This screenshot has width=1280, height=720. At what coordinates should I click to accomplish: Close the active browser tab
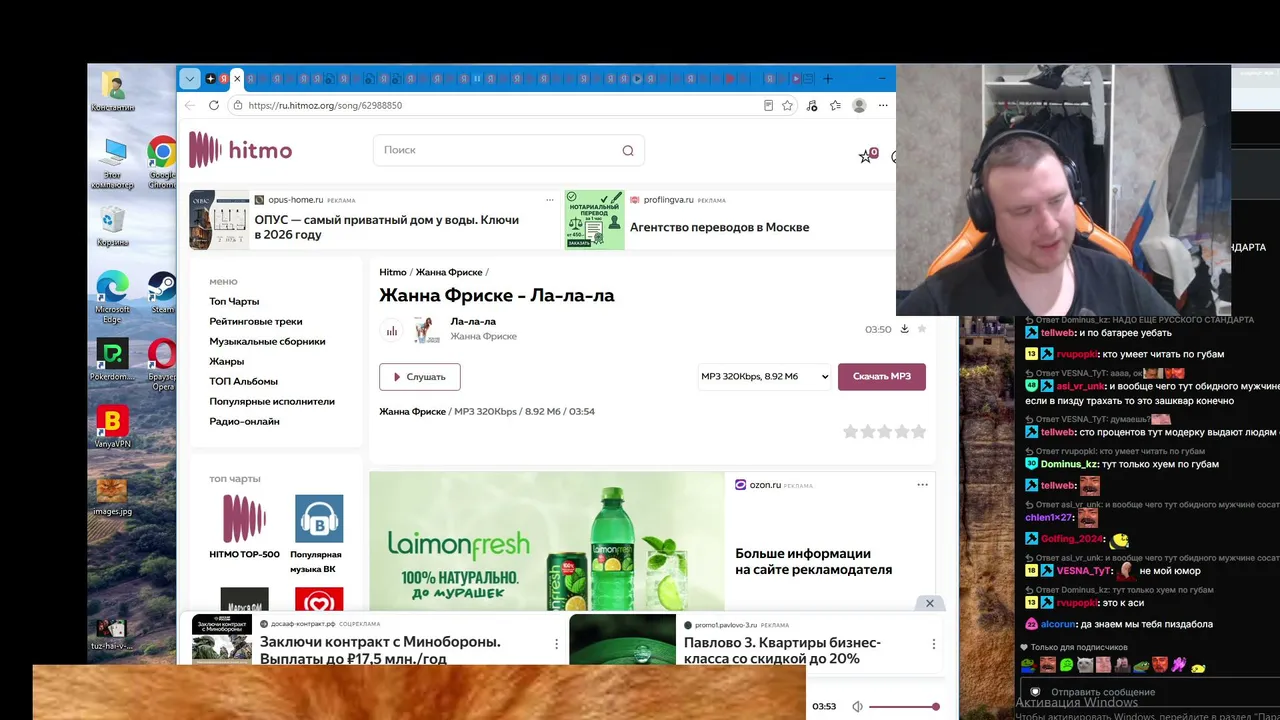237,78
